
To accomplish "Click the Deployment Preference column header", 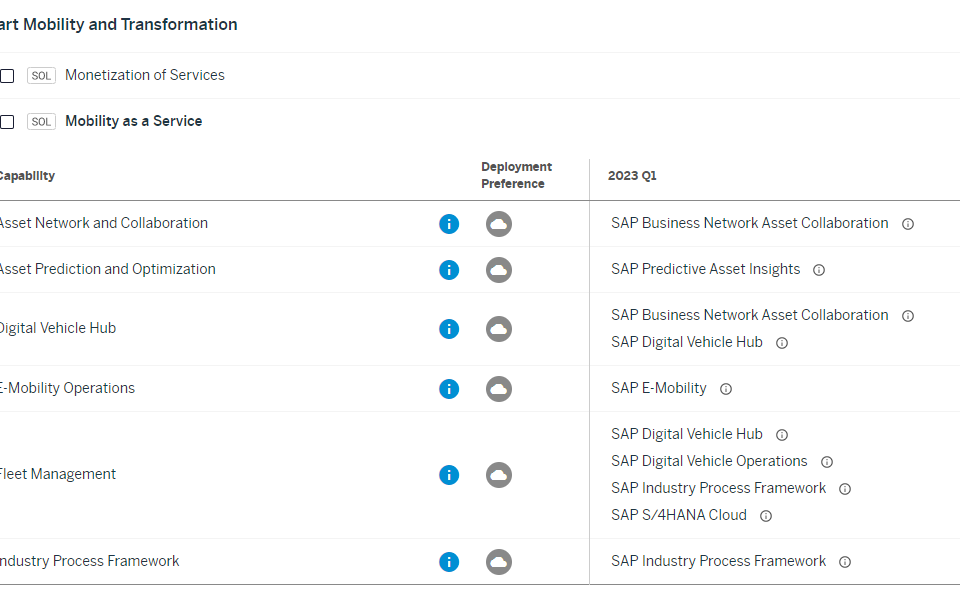I will click(x=516, y=175).
